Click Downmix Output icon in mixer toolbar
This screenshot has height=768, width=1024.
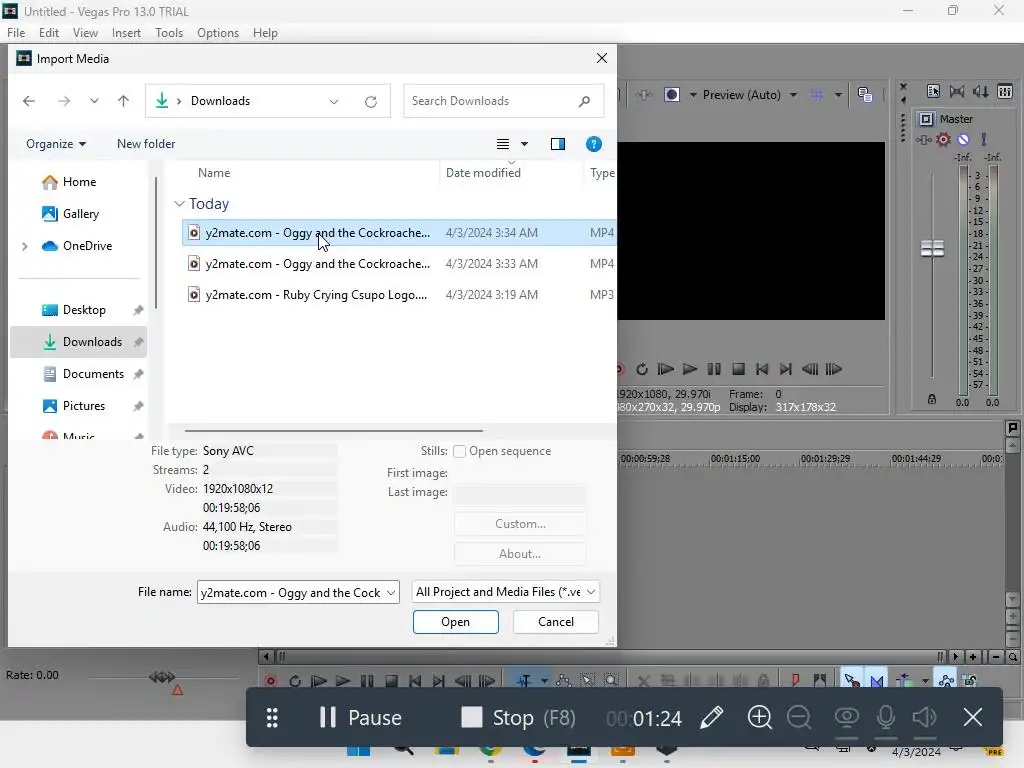[957, 91]
